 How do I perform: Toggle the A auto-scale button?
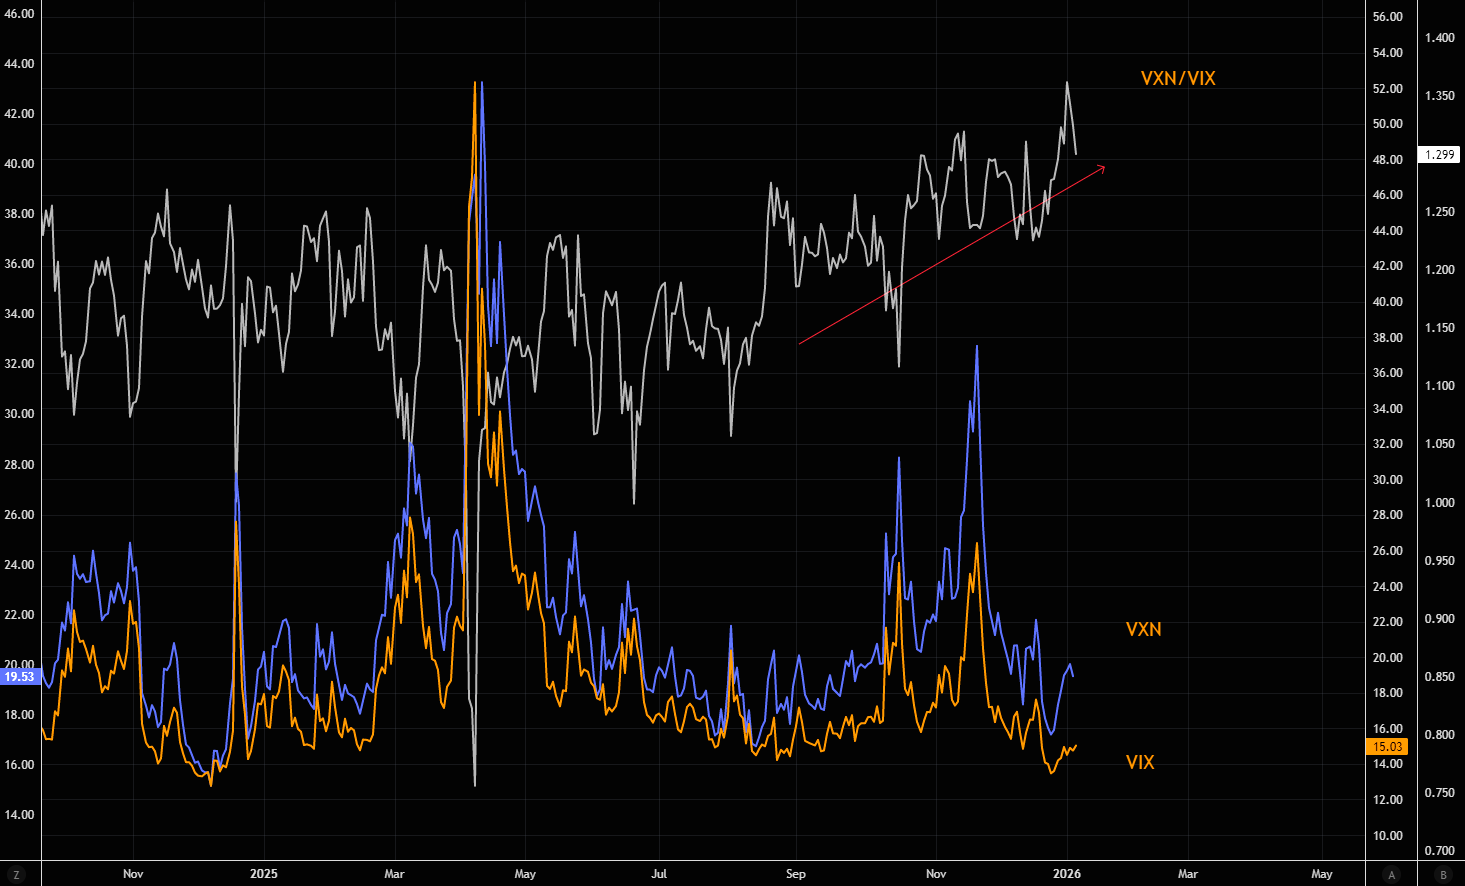[1391, 875]
